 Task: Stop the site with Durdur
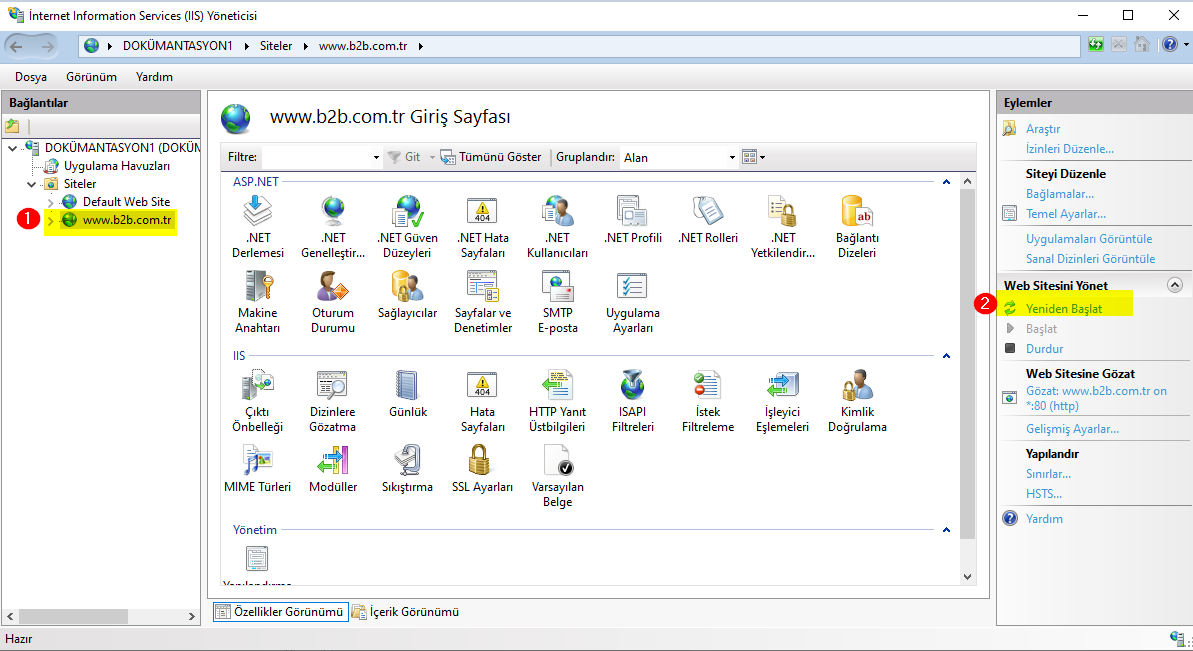(1045, 349)
